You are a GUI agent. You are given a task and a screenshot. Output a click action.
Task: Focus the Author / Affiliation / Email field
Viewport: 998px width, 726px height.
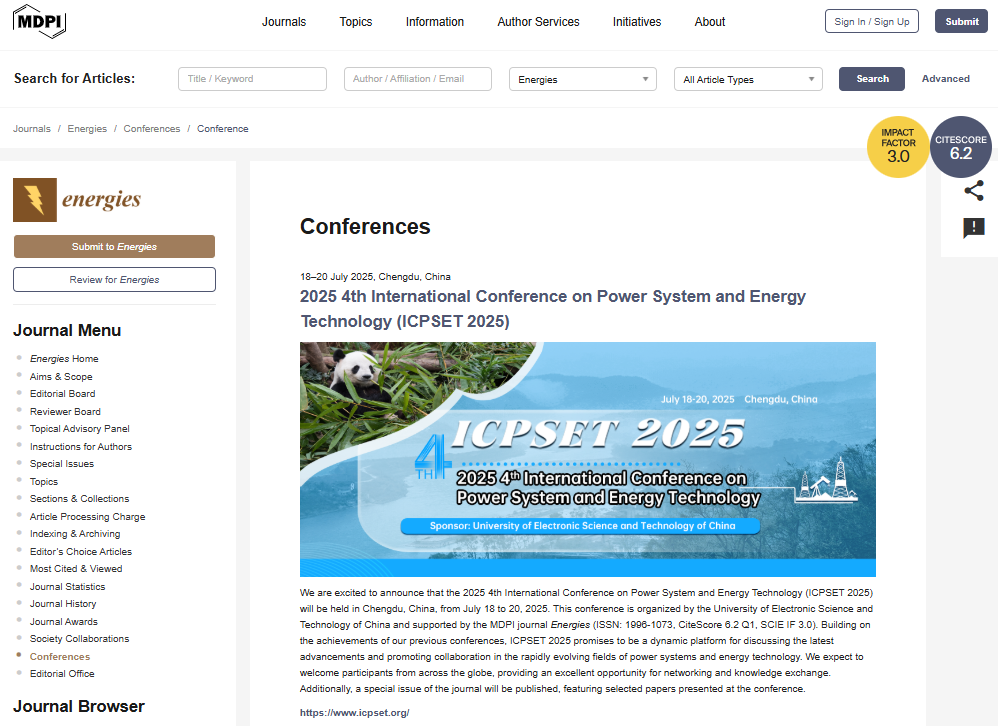[x=418, y=79]
